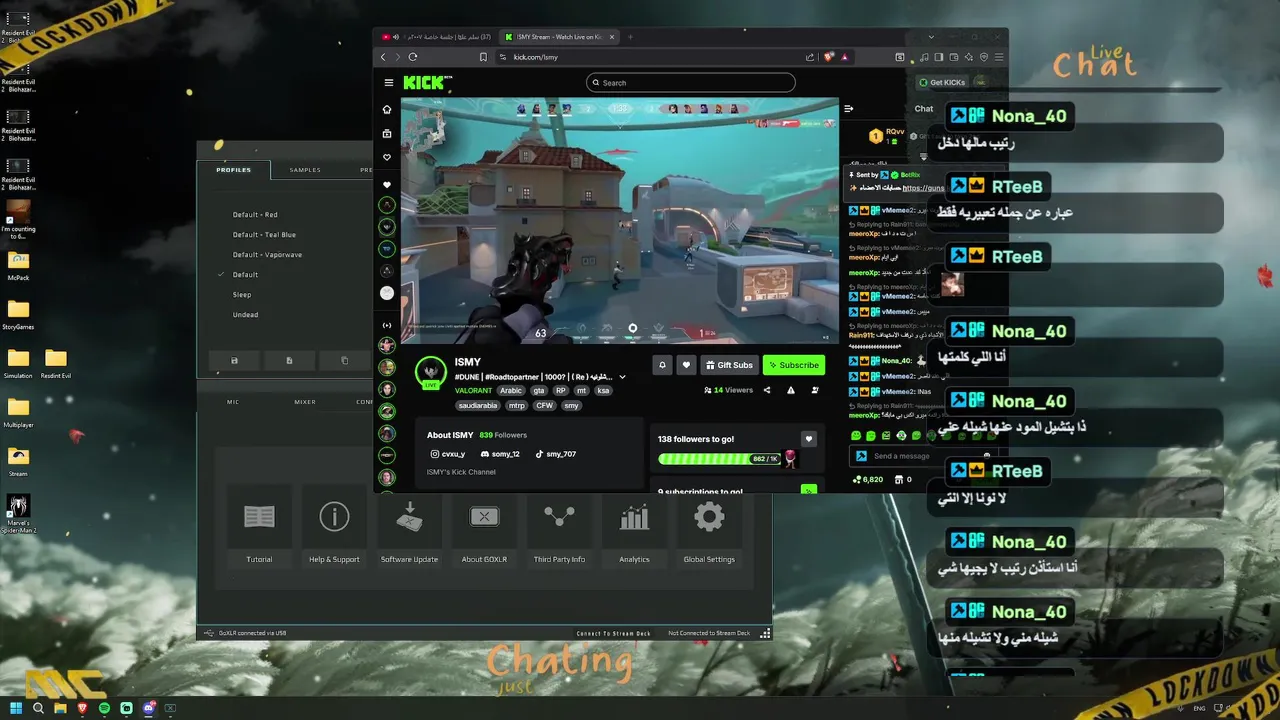
Task: Switch to the PROFILES tab in GoXLR
Action: pos(234,170)
